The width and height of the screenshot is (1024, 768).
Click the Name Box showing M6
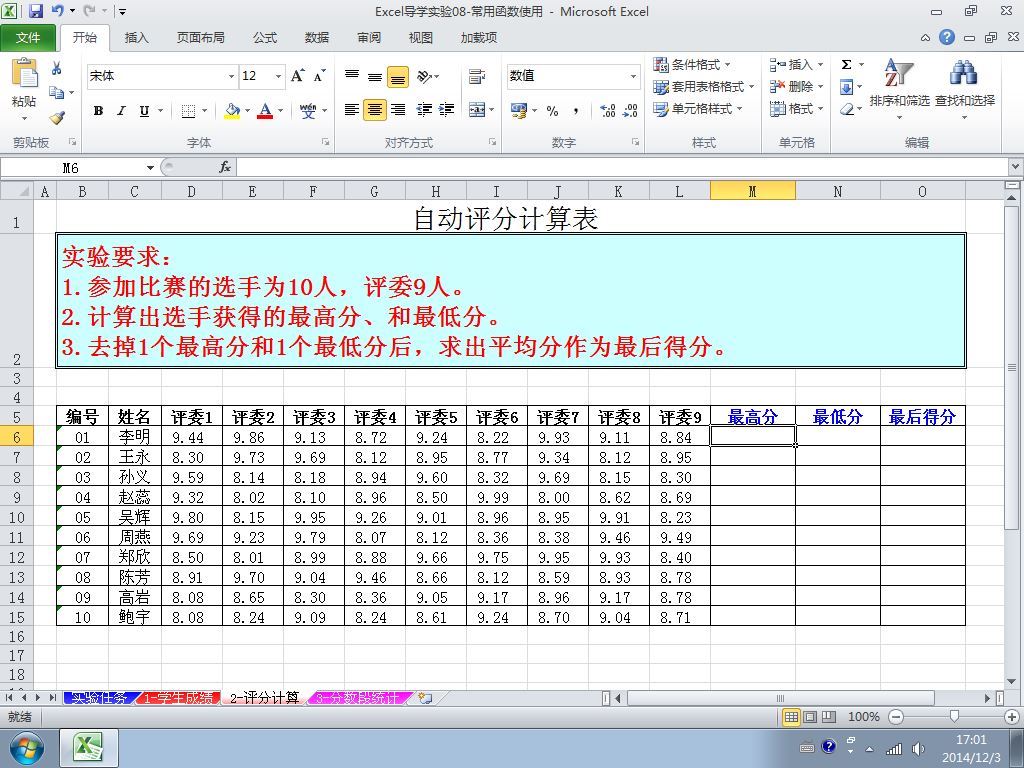click(x=72, y=168)
